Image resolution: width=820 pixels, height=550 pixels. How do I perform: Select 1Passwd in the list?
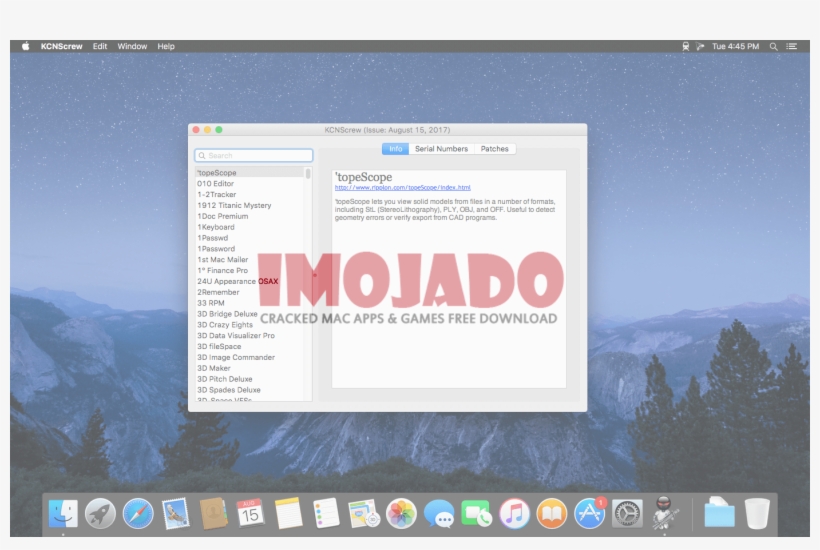point(250,238)
